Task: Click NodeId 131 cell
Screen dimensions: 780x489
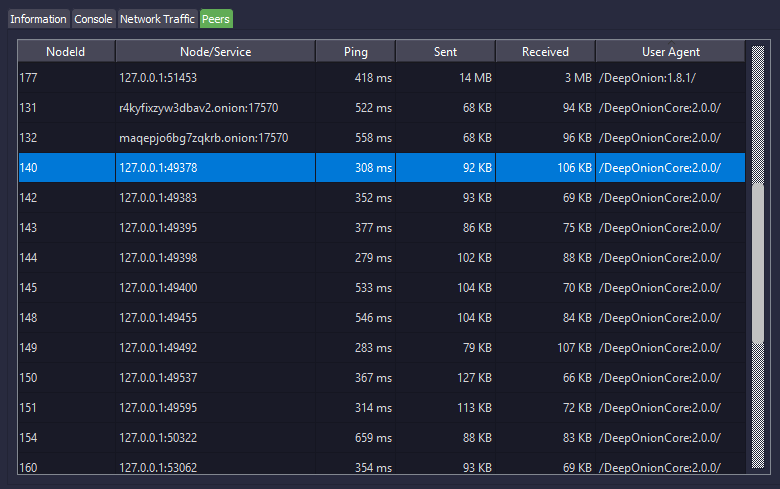Action: 66,108
